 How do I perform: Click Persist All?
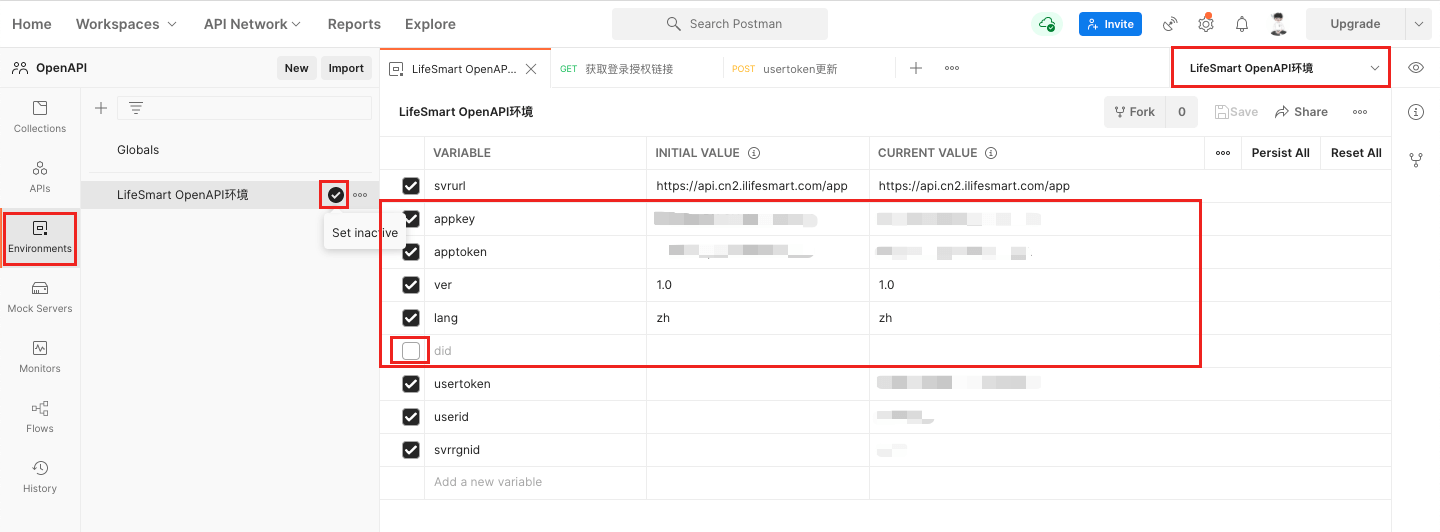[x=1280, y=153]
